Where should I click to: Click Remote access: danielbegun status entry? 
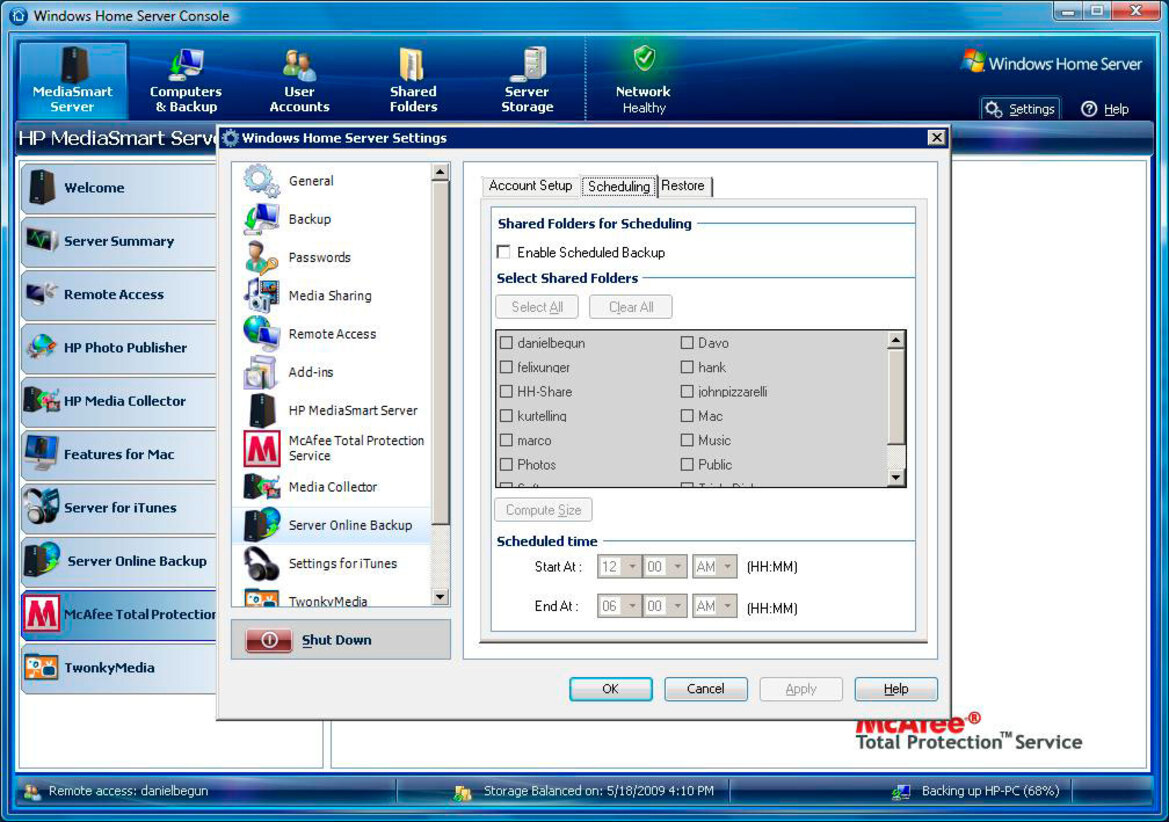[x=116, y=791]
